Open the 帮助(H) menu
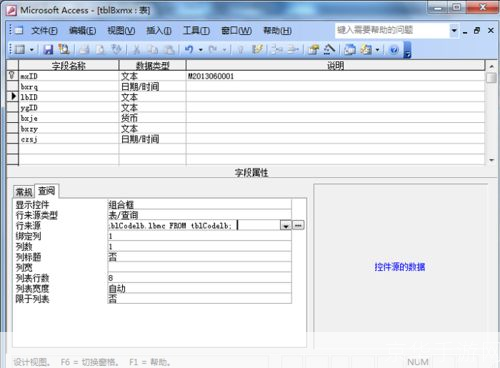 277,31
